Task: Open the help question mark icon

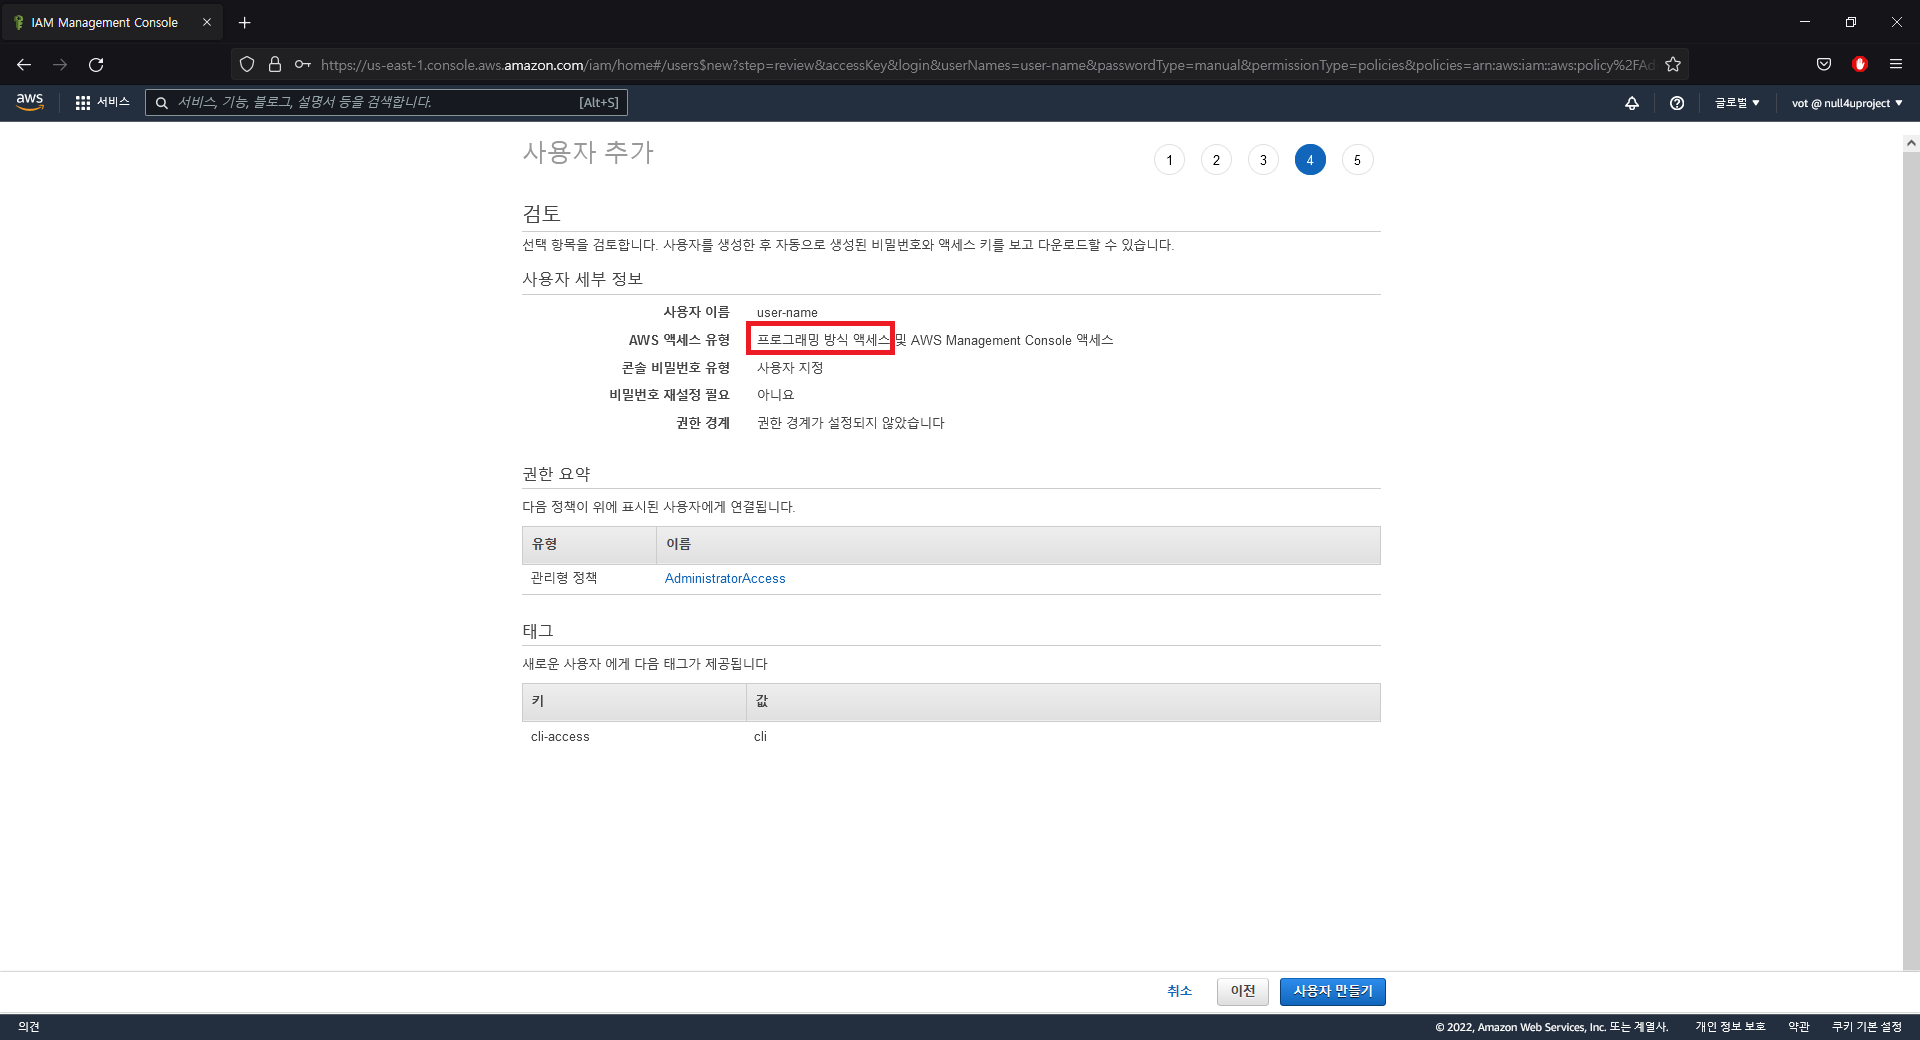Action: pyautogui.click(x=1677, y=103)
